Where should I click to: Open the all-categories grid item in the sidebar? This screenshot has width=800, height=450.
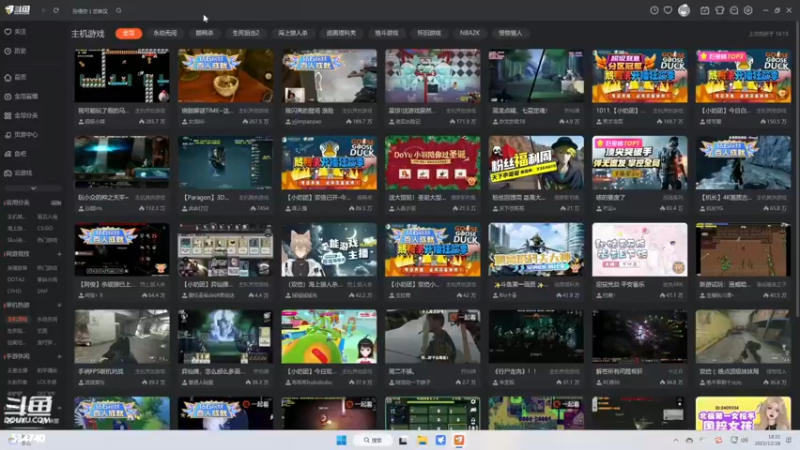(21, 115)
